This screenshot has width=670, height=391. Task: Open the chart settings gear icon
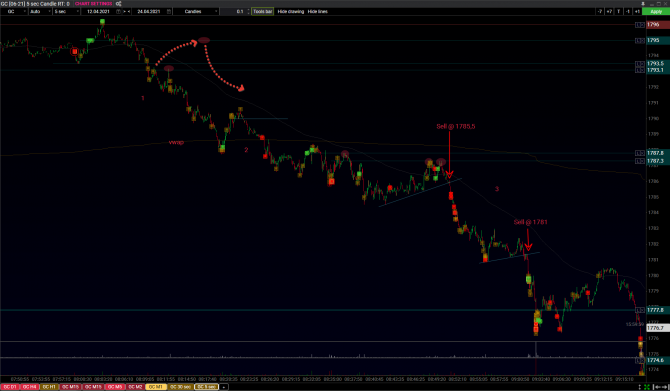tap(118, 4)
